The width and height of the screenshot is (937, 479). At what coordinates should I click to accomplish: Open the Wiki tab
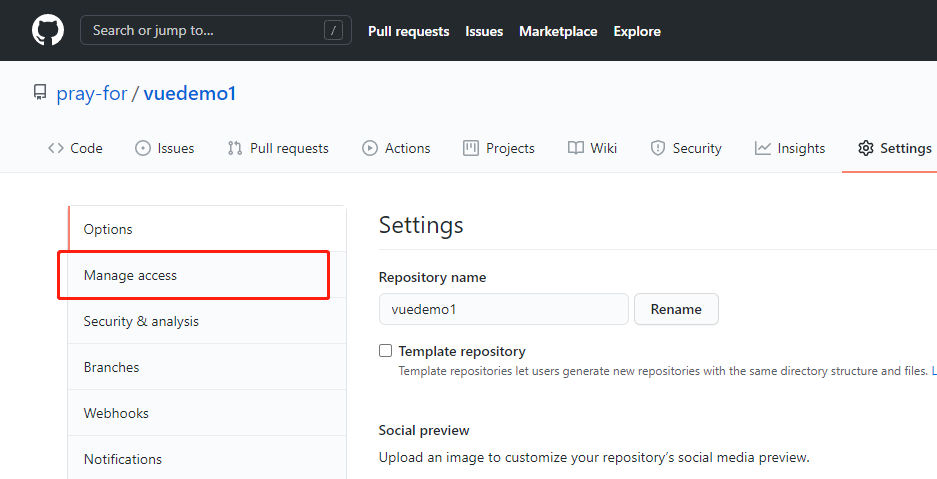pyautogui.click(x=603, y=148)
